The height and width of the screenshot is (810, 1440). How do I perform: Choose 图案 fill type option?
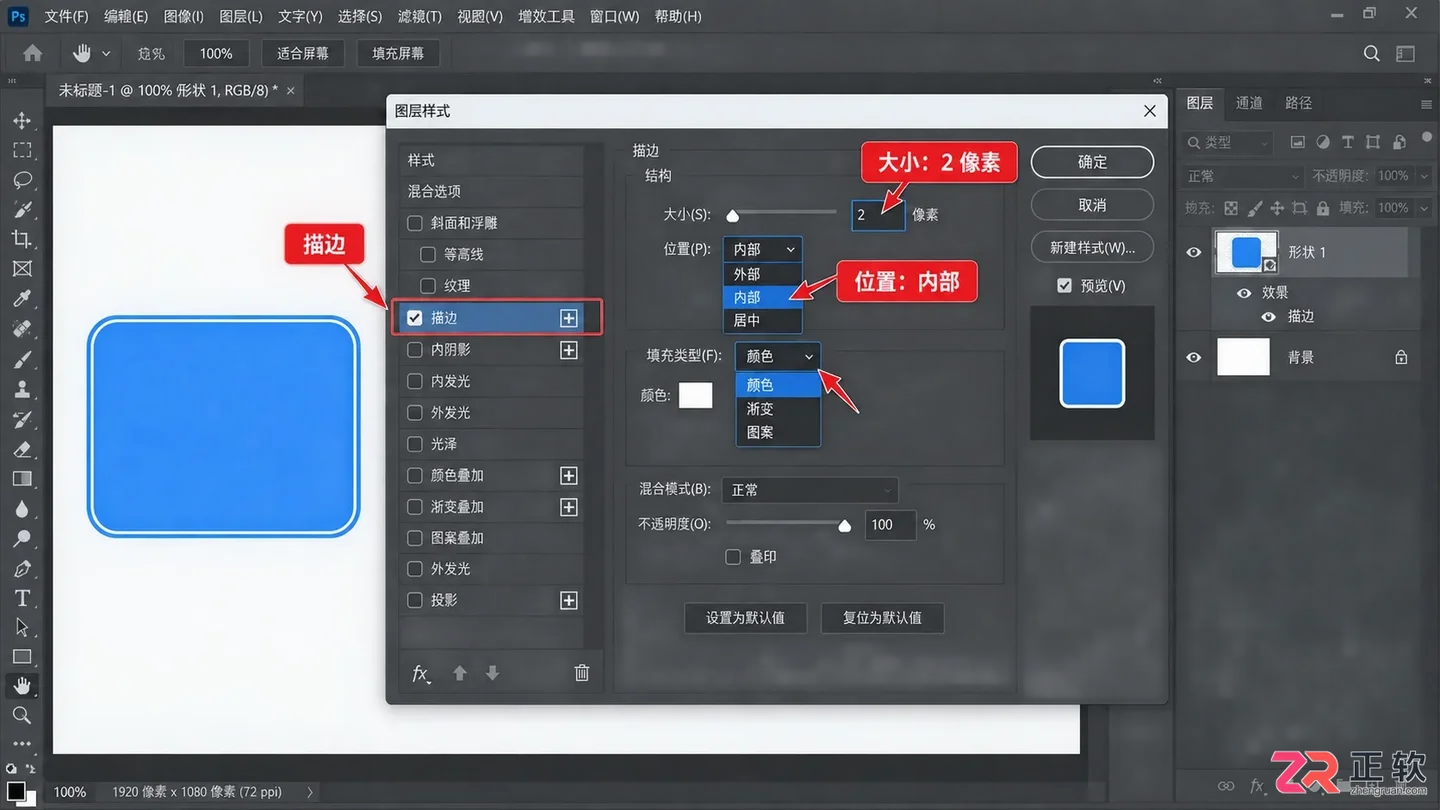click(778, 433)
